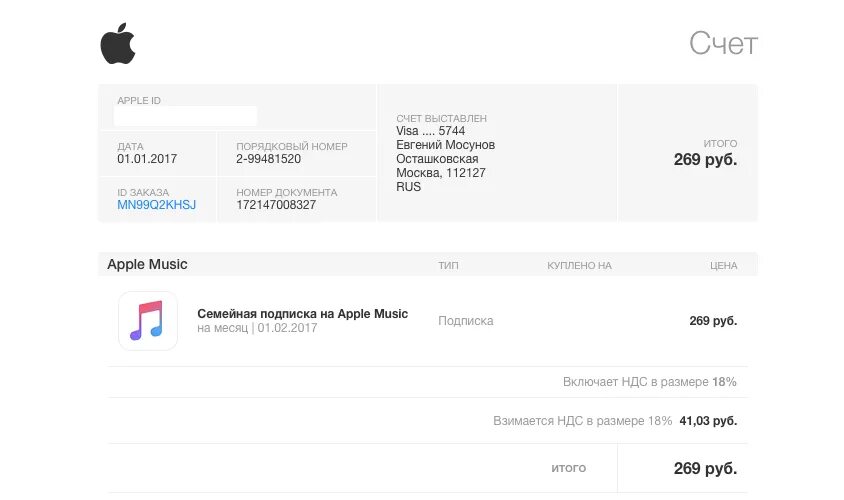Click the Apple logo at top left
This screenshot has width=844, height=500.
tap(118, 44)
